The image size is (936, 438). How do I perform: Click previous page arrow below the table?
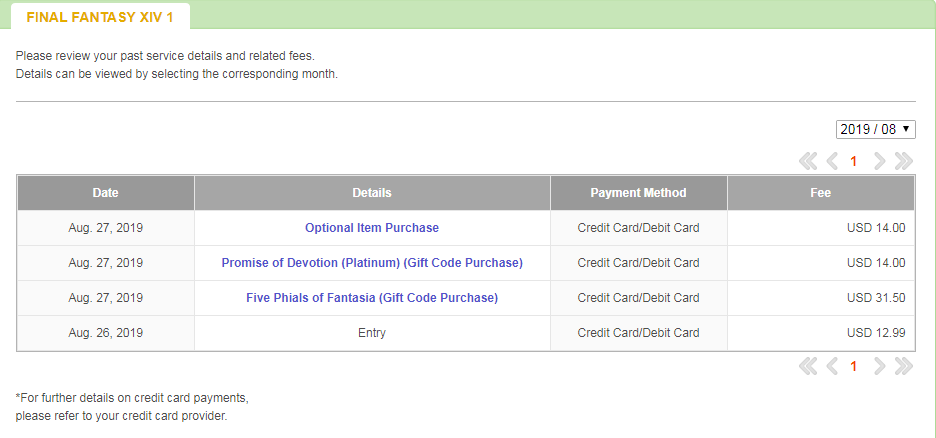point(832,366)
